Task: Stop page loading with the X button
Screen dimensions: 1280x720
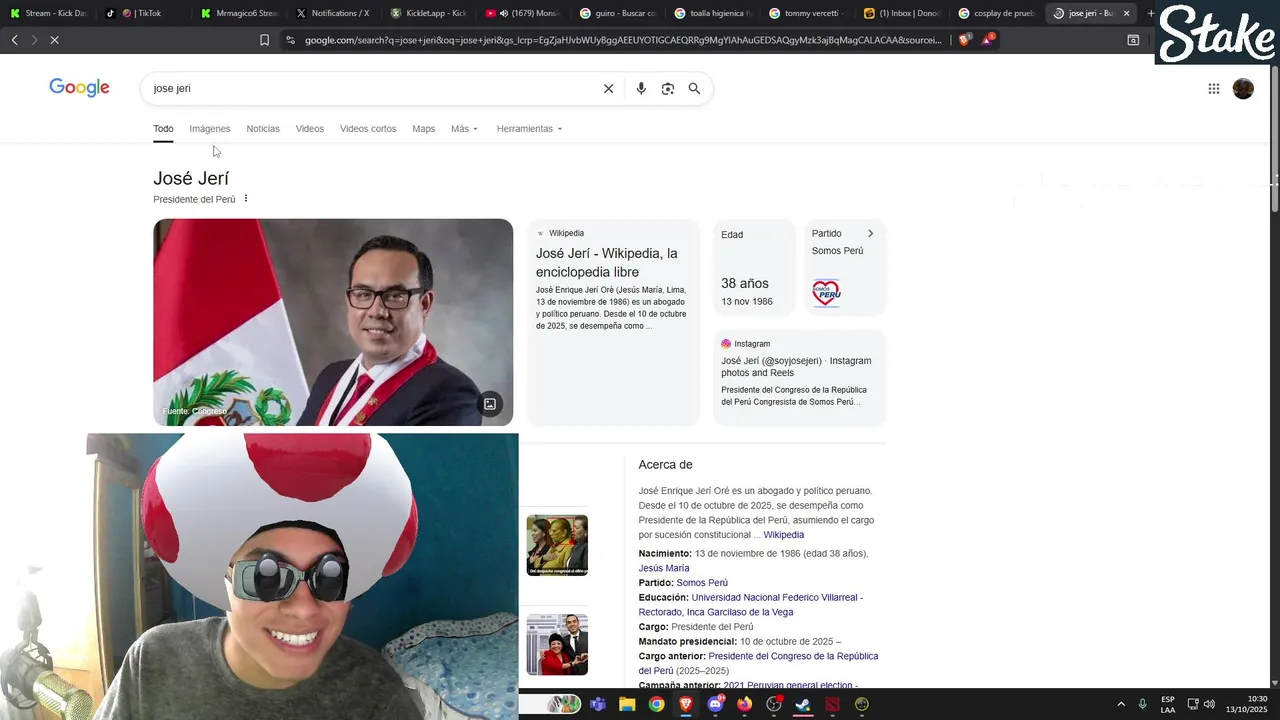Action: pyautogui.click(x=55, y=40)
